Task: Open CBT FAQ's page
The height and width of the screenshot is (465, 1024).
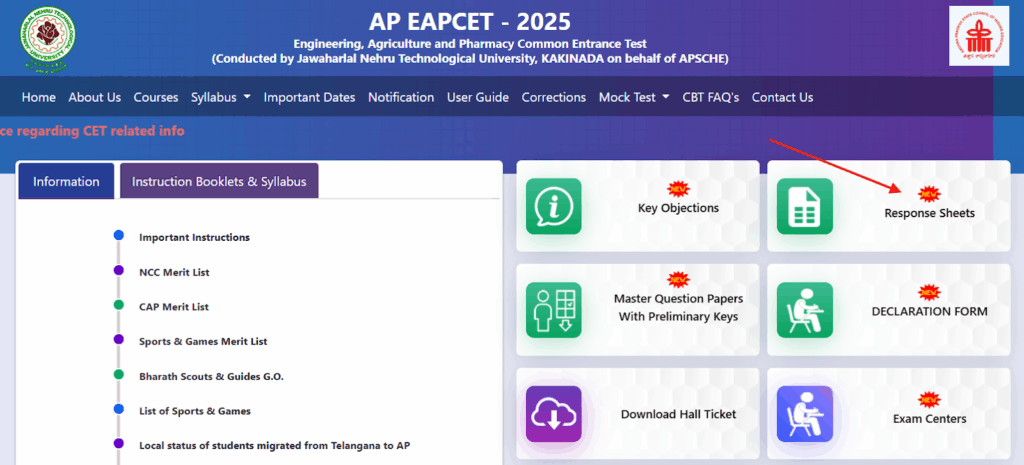Action: [x=711, y=97]
